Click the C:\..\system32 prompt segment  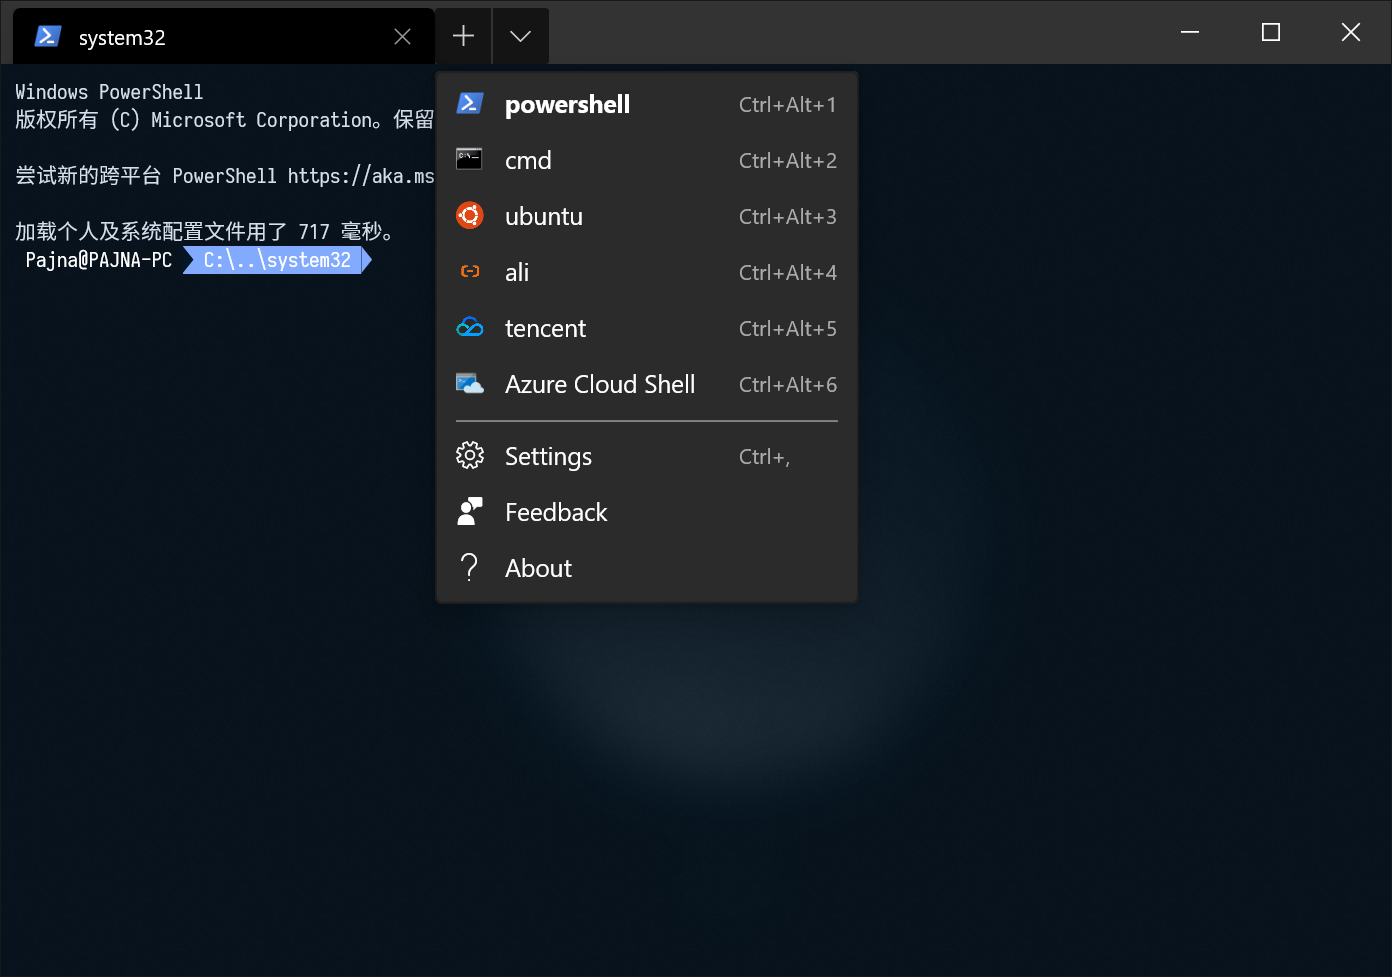point(277,260)
